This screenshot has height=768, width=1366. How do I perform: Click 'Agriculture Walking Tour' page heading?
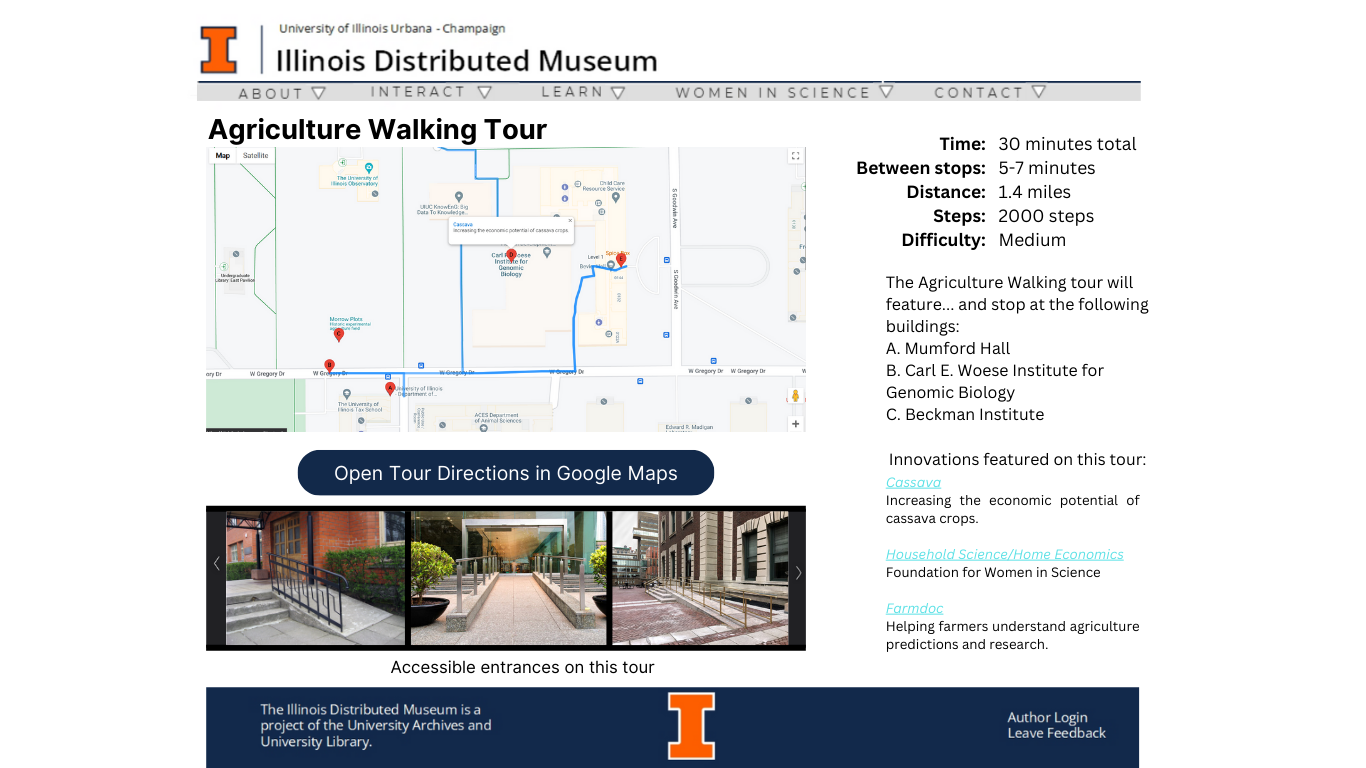click(377, 130)
